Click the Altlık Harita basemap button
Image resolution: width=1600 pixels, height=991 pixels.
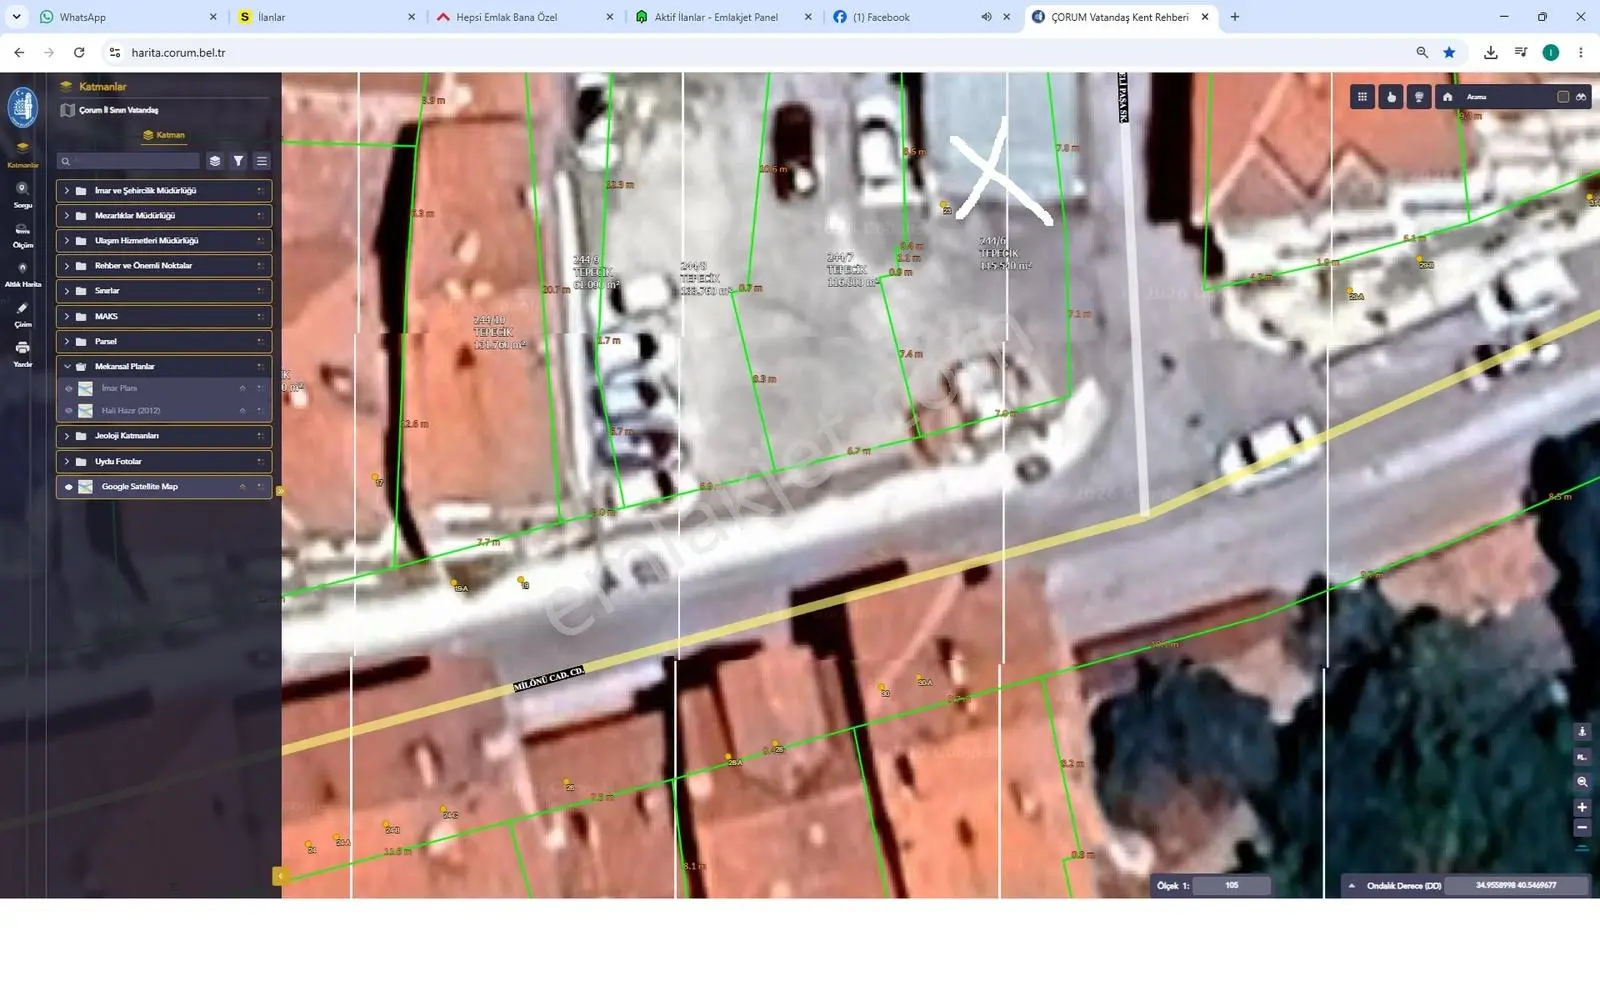(22, 274)
